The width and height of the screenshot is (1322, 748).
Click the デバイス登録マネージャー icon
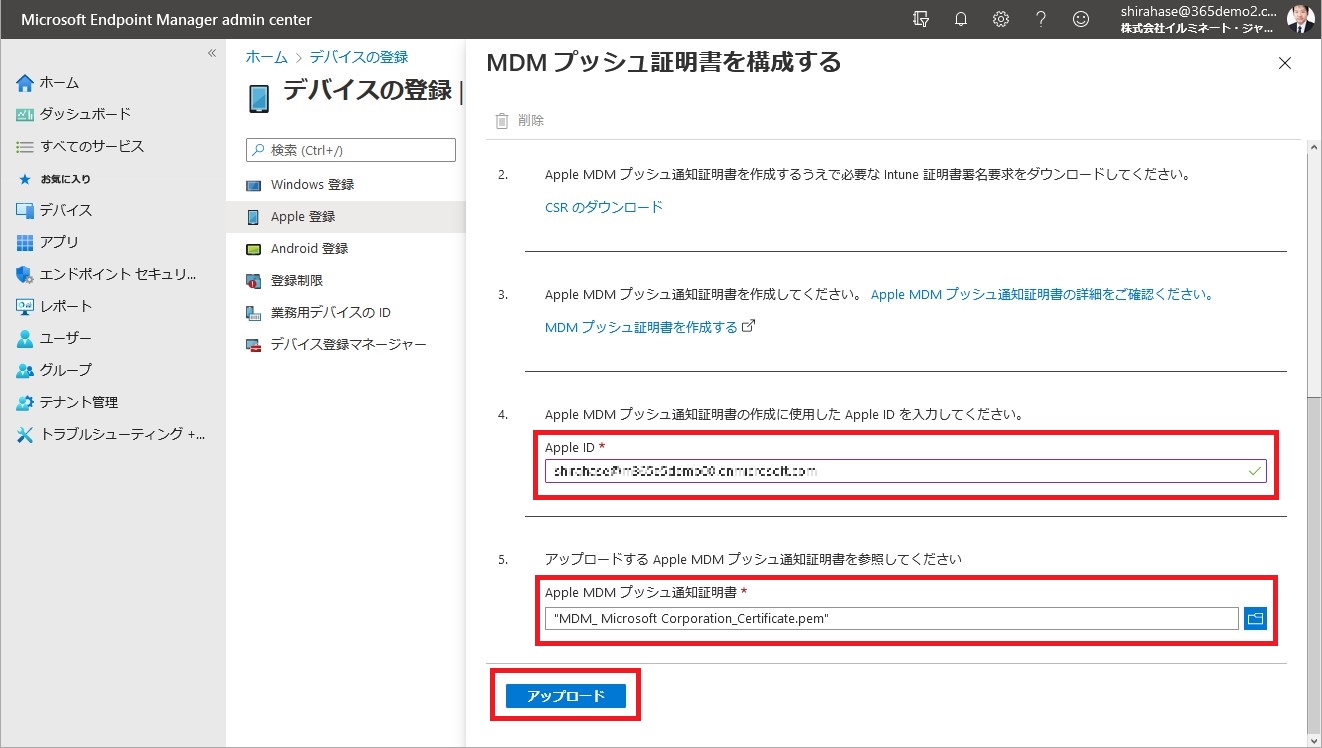click(253, 345)
